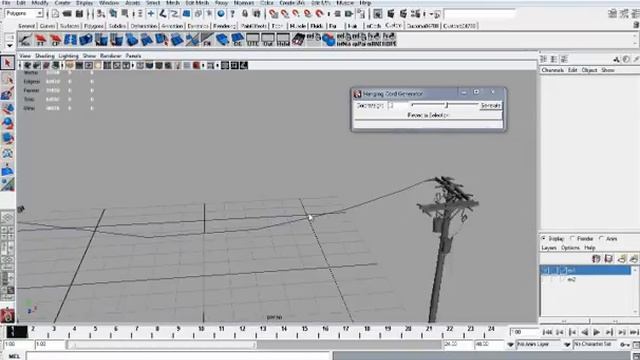Select the Display radio button in layer editor
Viewport: 640px width, 360px height.
coord(544,238)
